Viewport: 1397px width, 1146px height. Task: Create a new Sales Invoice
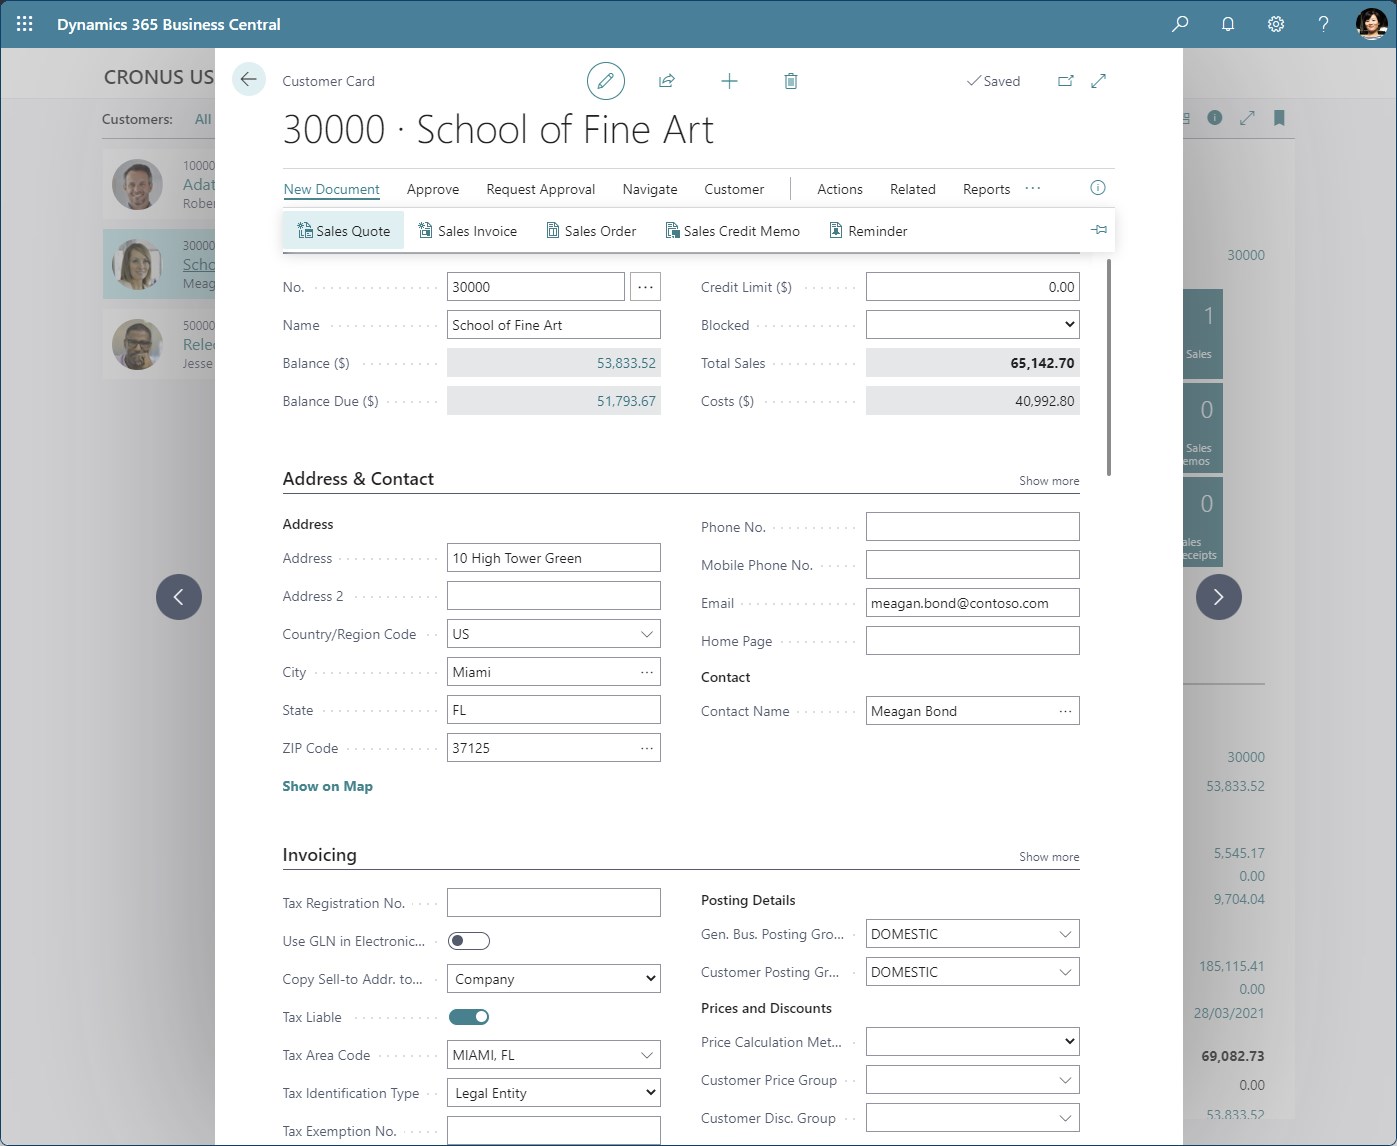pyautogui.click(x=467, y=230)
